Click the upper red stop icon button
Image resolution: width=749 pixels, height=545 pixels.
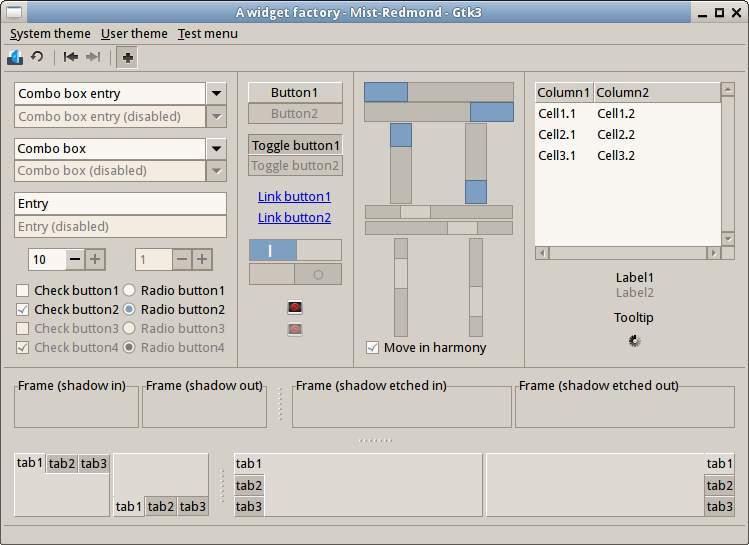click(x=295, y=307)
